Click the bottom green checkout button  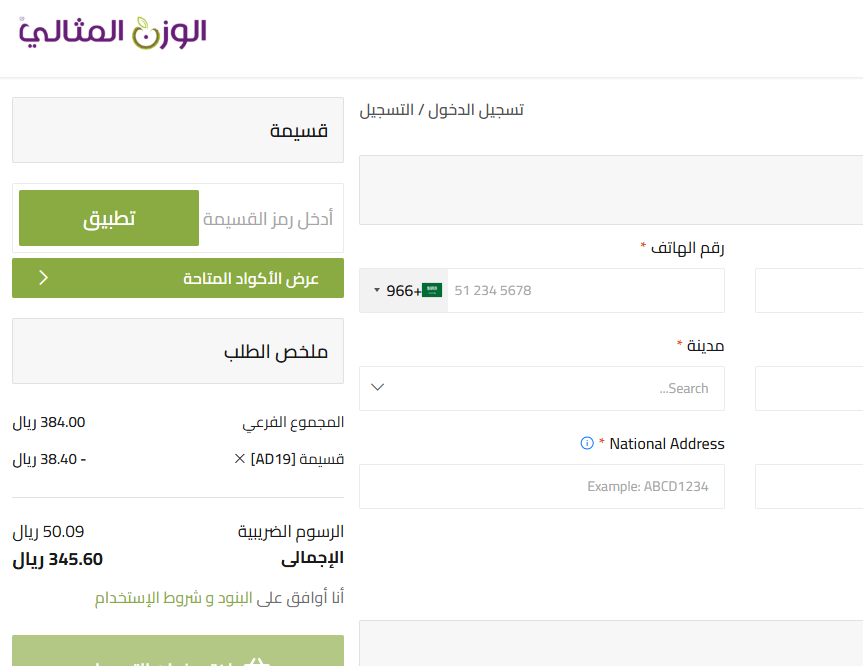(x=177, y=655)
